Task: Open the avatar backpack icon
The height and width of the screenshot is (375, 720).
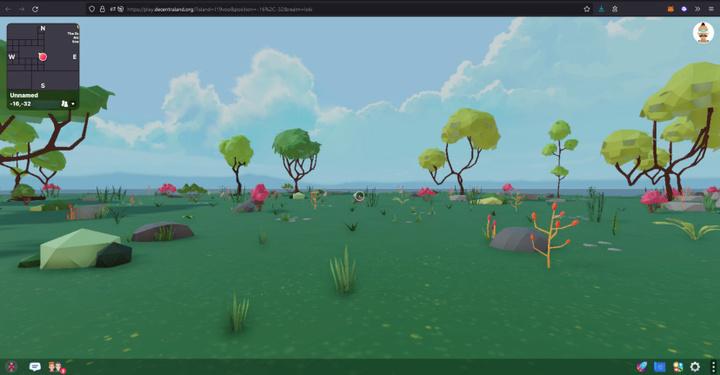Action: tap(678, 366)
